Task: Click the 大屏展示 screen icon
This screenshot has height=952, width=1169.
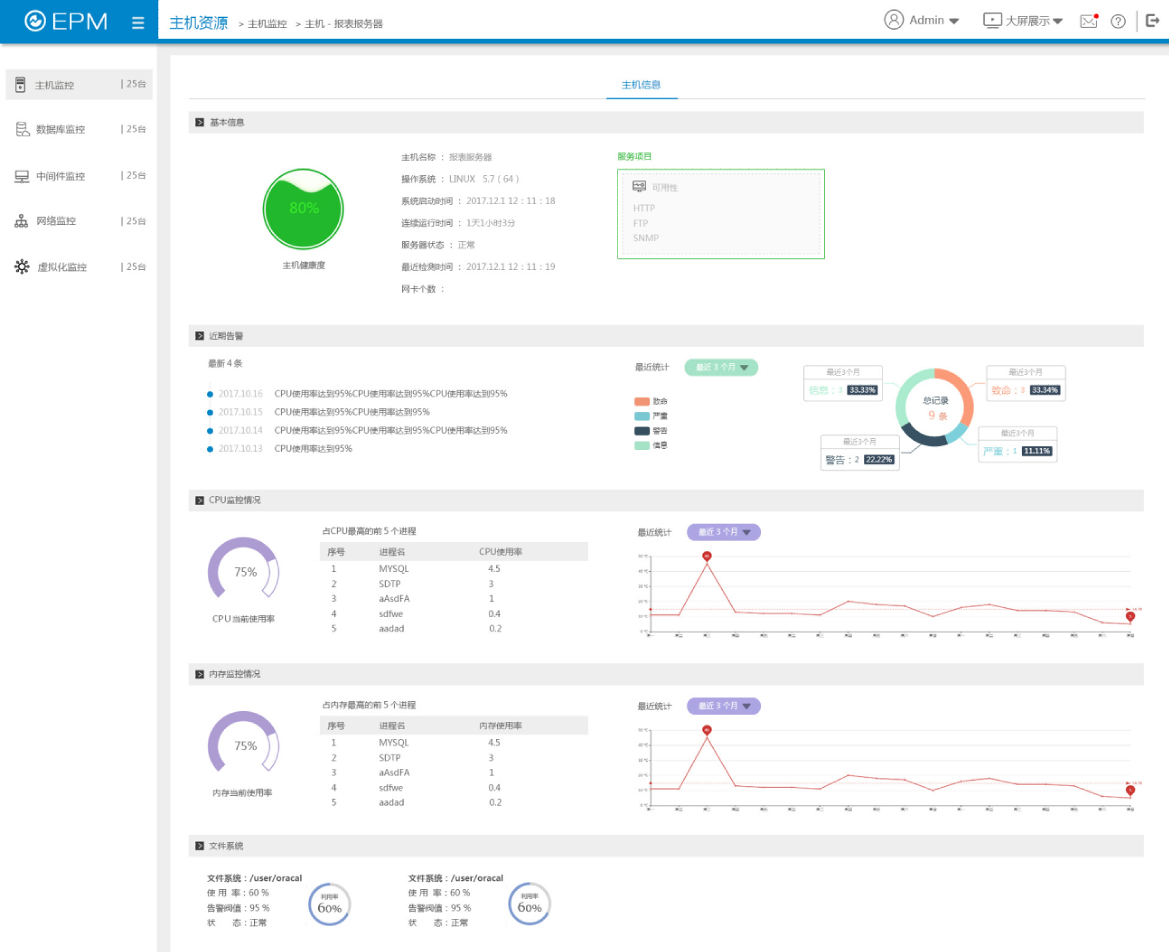Action: (992, 20)
